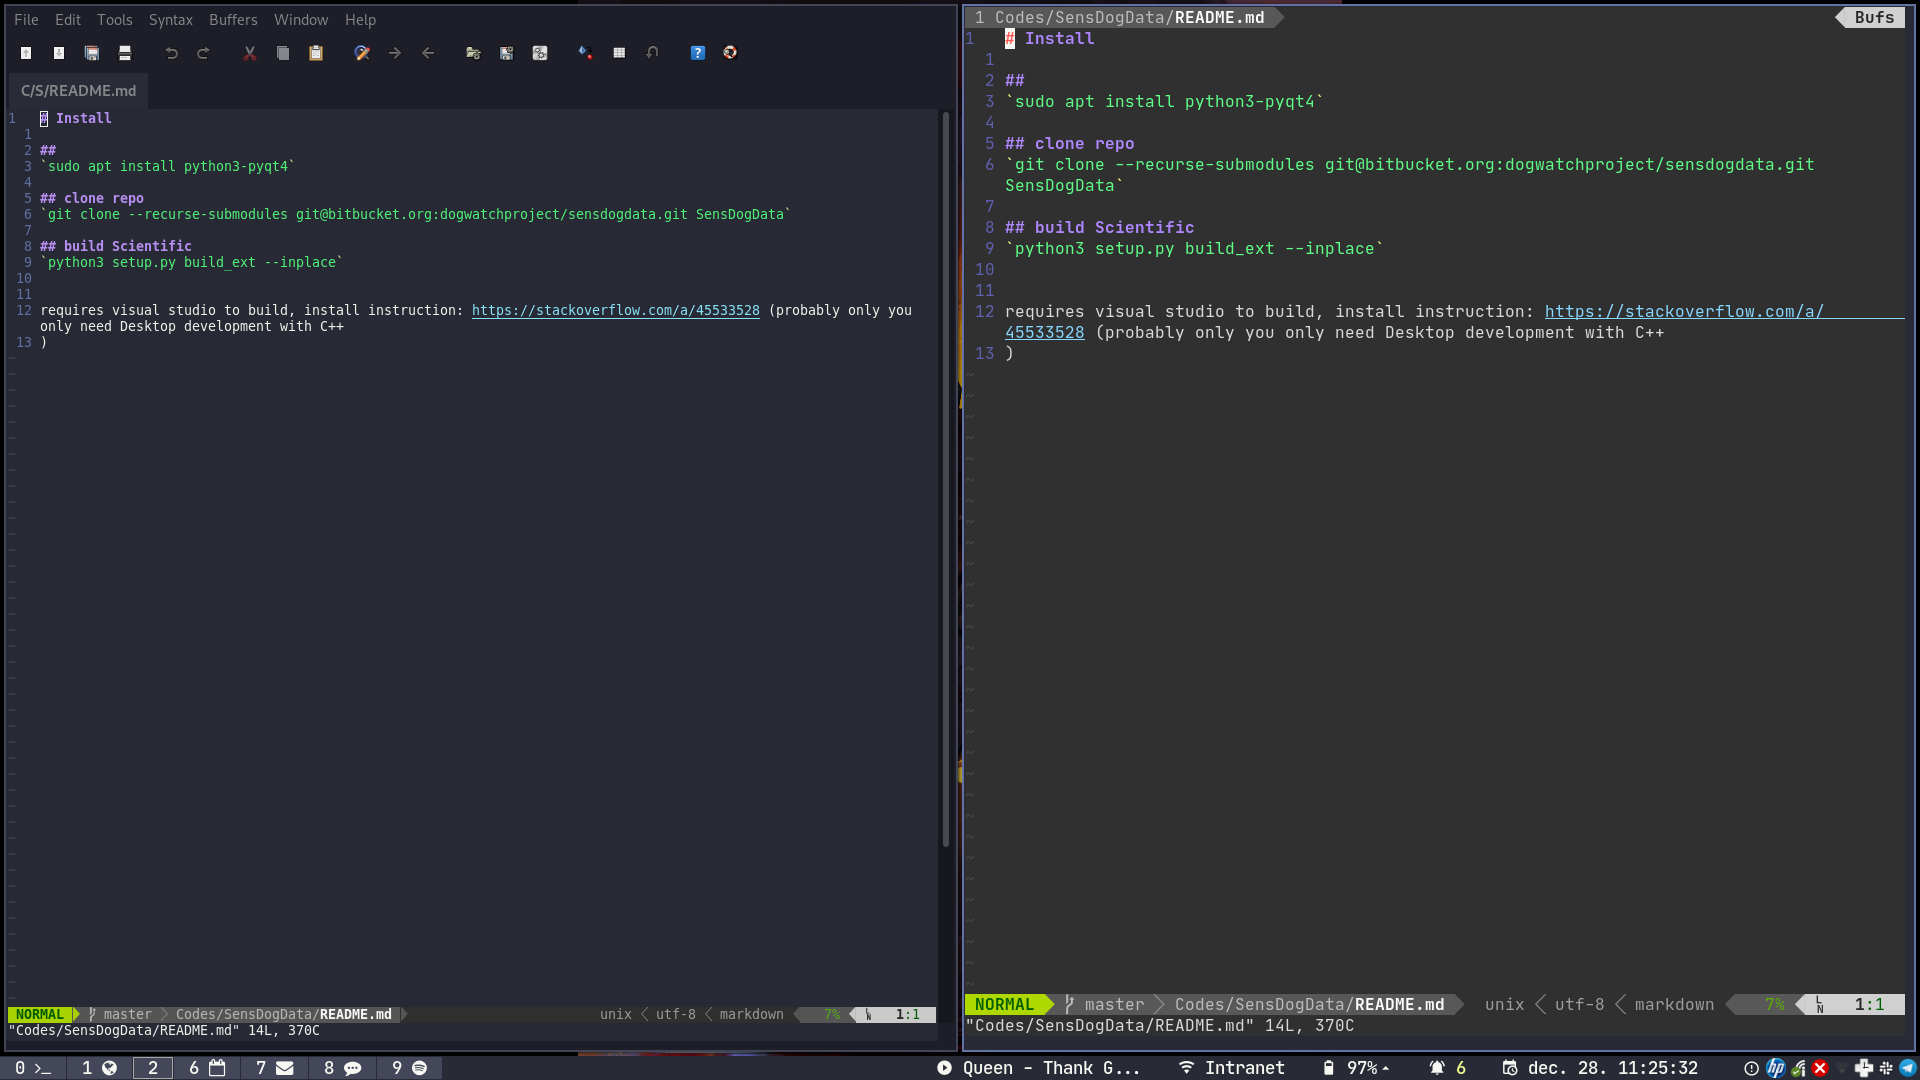
Task: Click the NORMAL mode indicator in gVim statusline
Action: [39, 1014]
